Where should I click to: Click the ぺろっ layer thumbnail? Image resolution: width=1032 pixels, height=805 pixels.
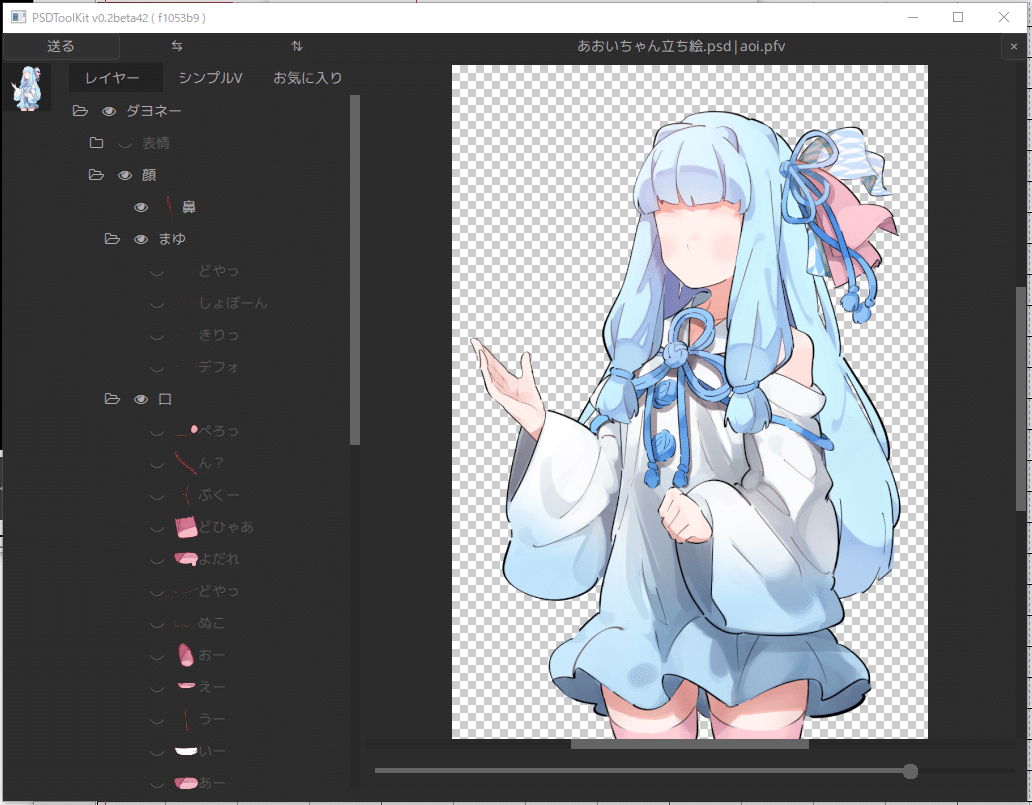(x=186, y=431)
